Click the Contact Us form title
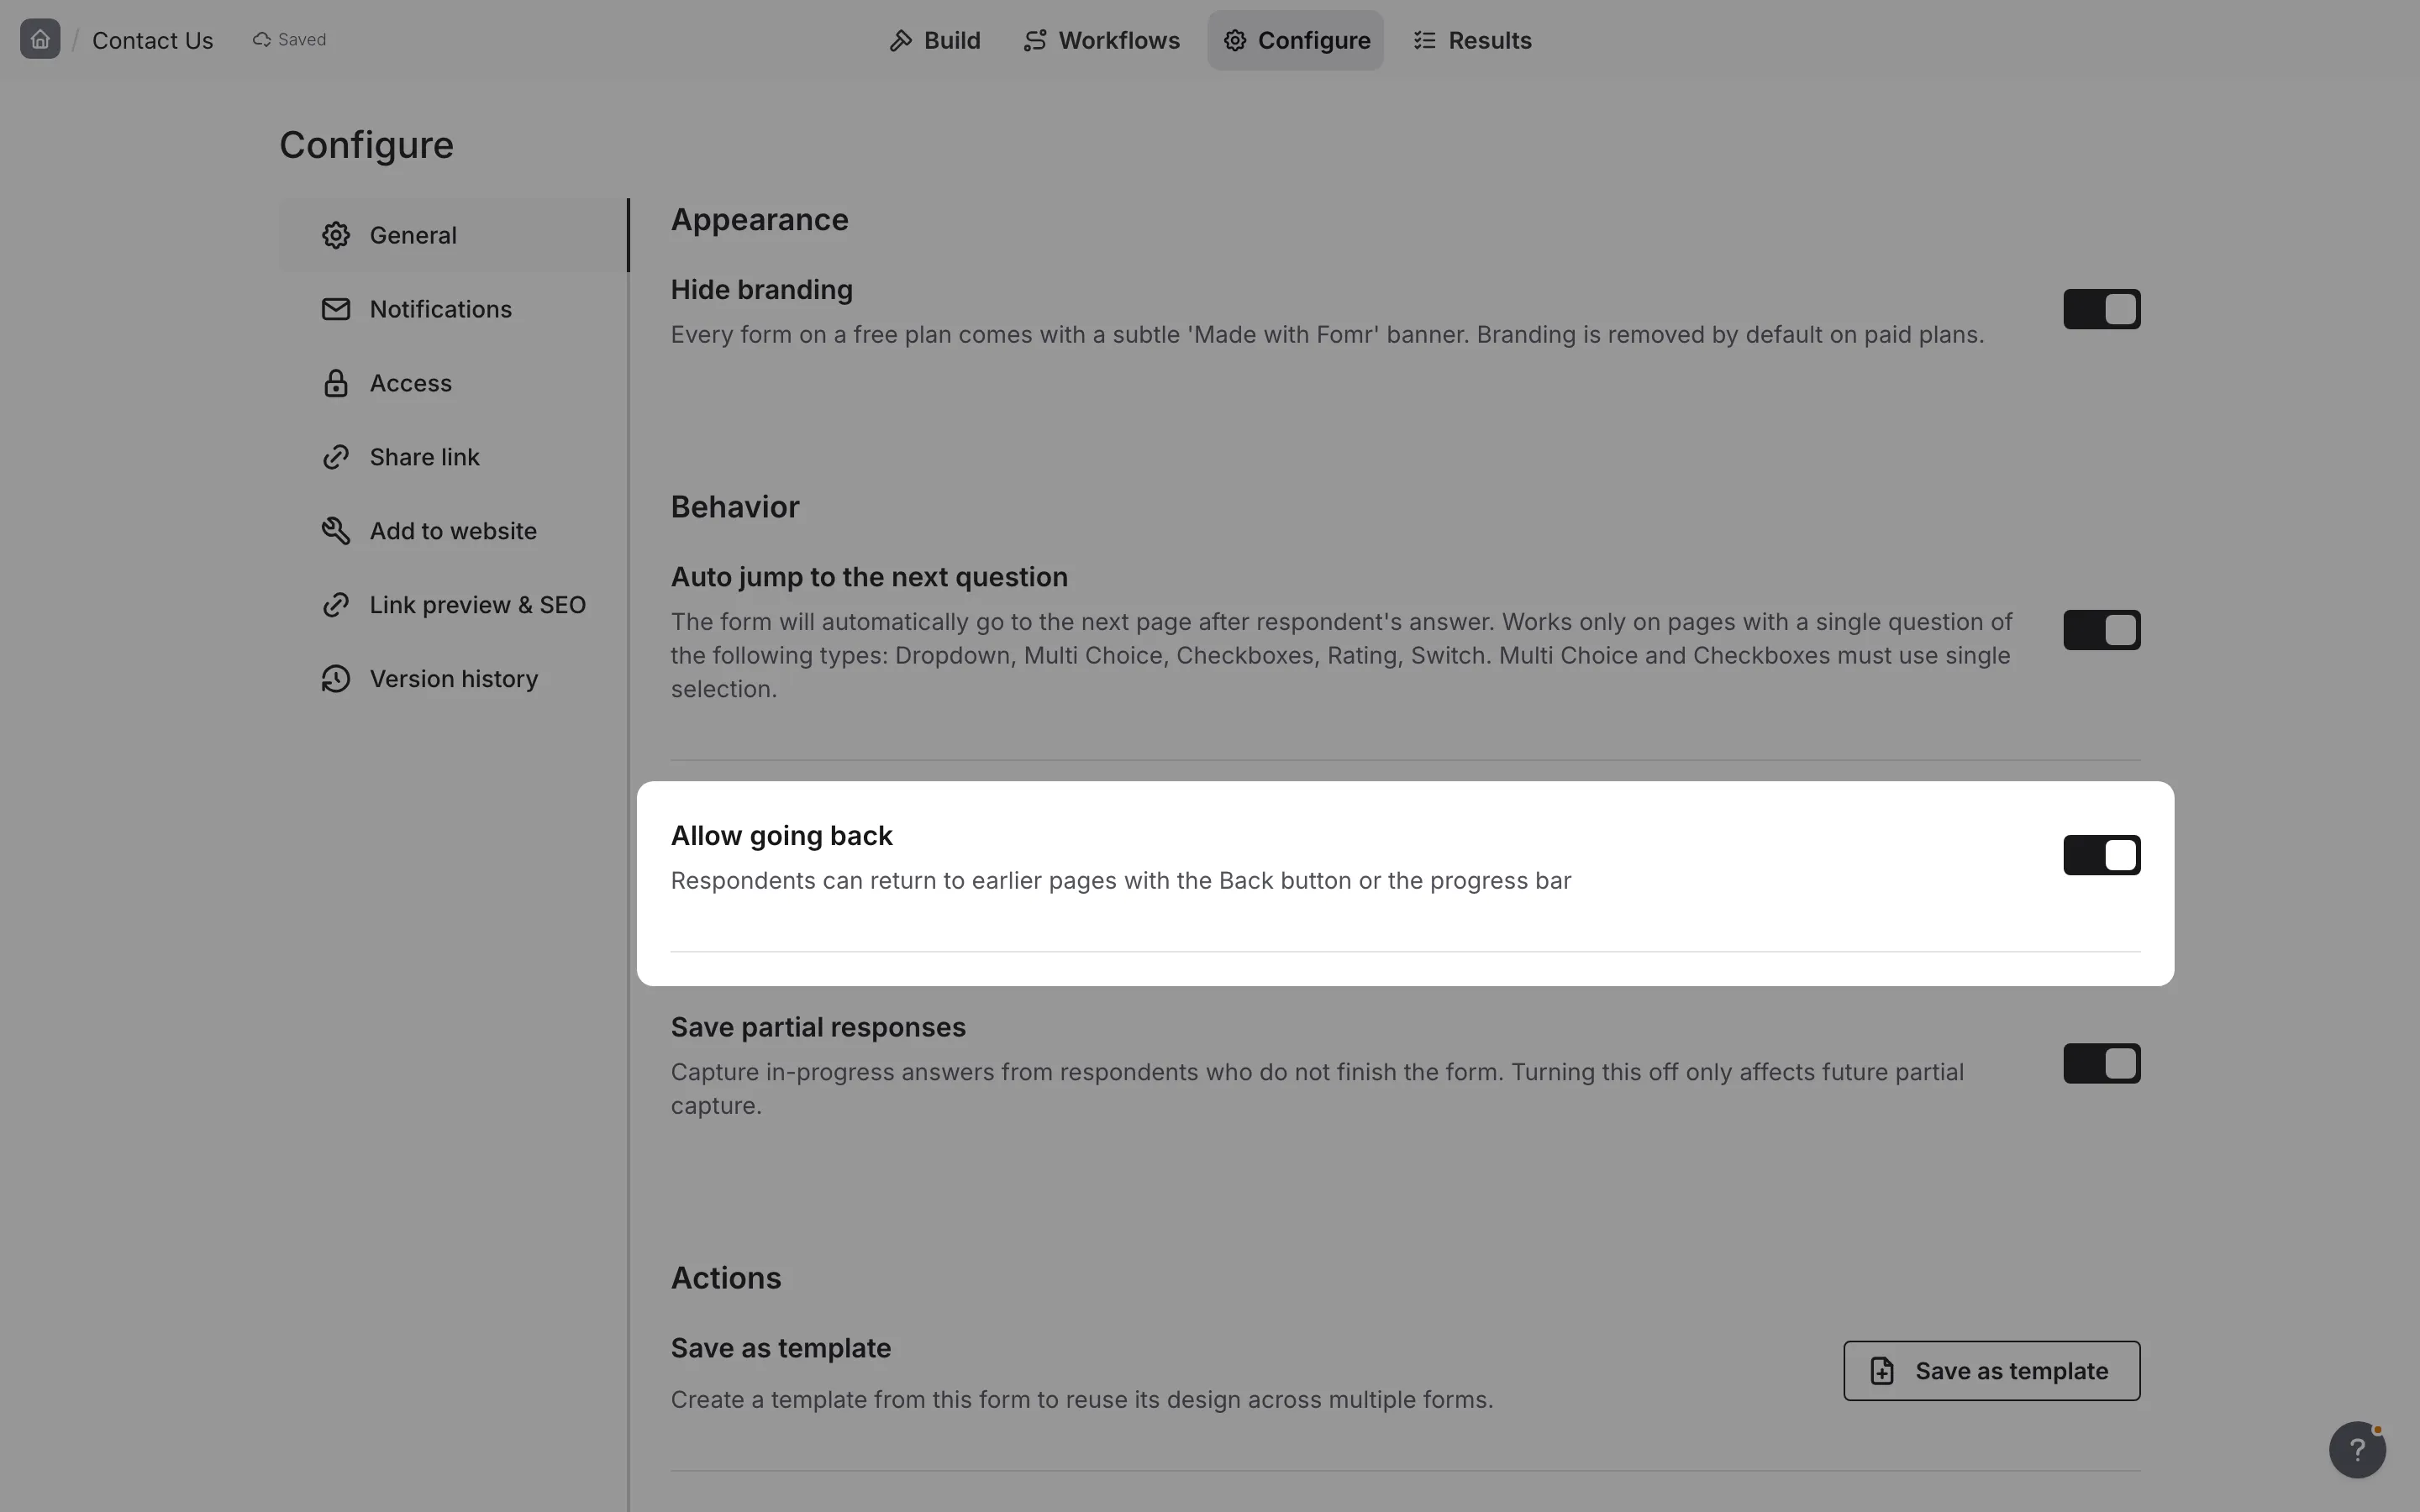This screenshot has width=2420, height=1512. click(152, 40)
